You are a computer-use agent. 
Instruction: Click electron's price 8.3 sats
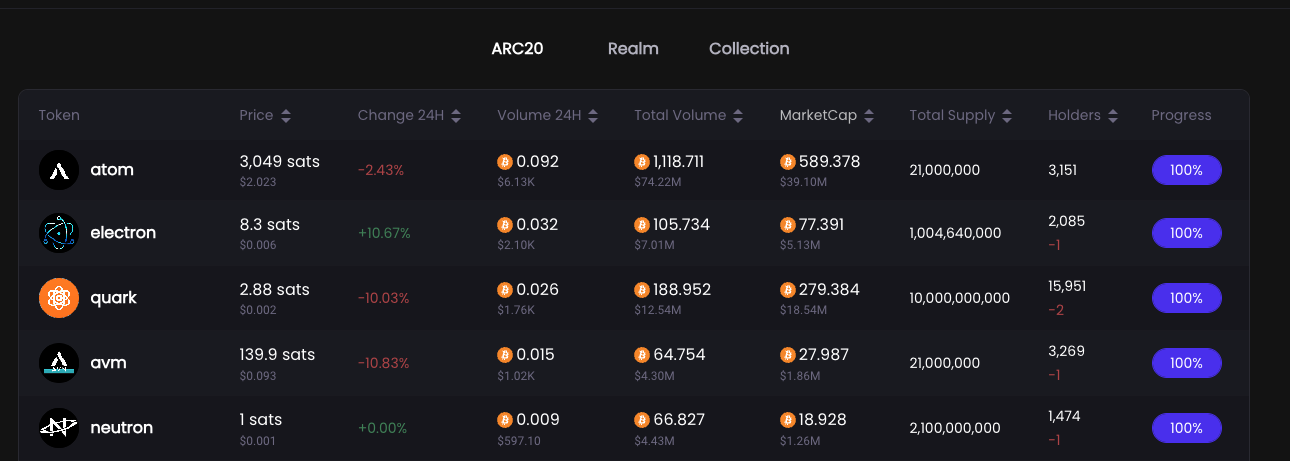pos(270,225)
